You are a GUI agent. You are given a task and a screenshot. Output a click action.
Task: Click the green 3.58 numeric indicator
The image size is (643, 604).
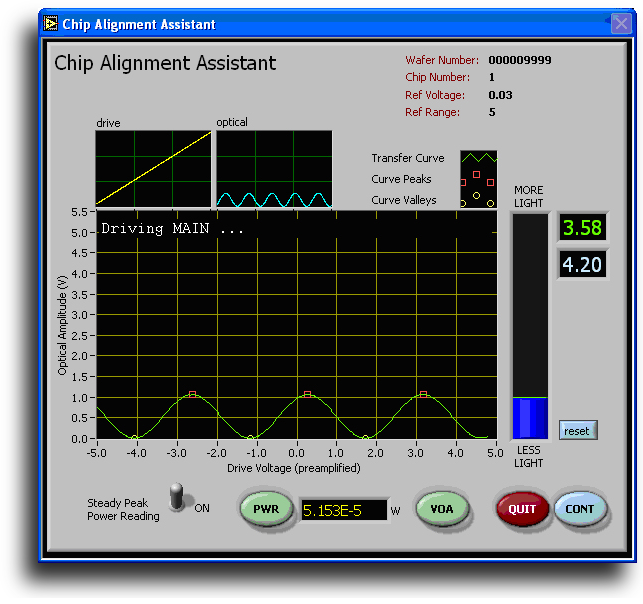(582, 228)
